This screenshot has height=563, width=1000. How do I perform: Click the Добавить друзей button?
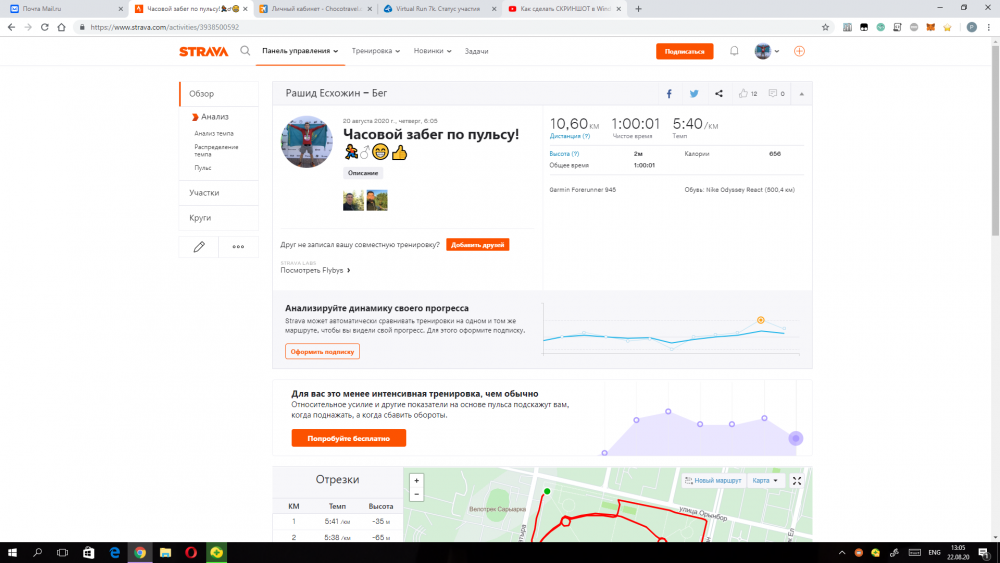(x=478, y=244)
